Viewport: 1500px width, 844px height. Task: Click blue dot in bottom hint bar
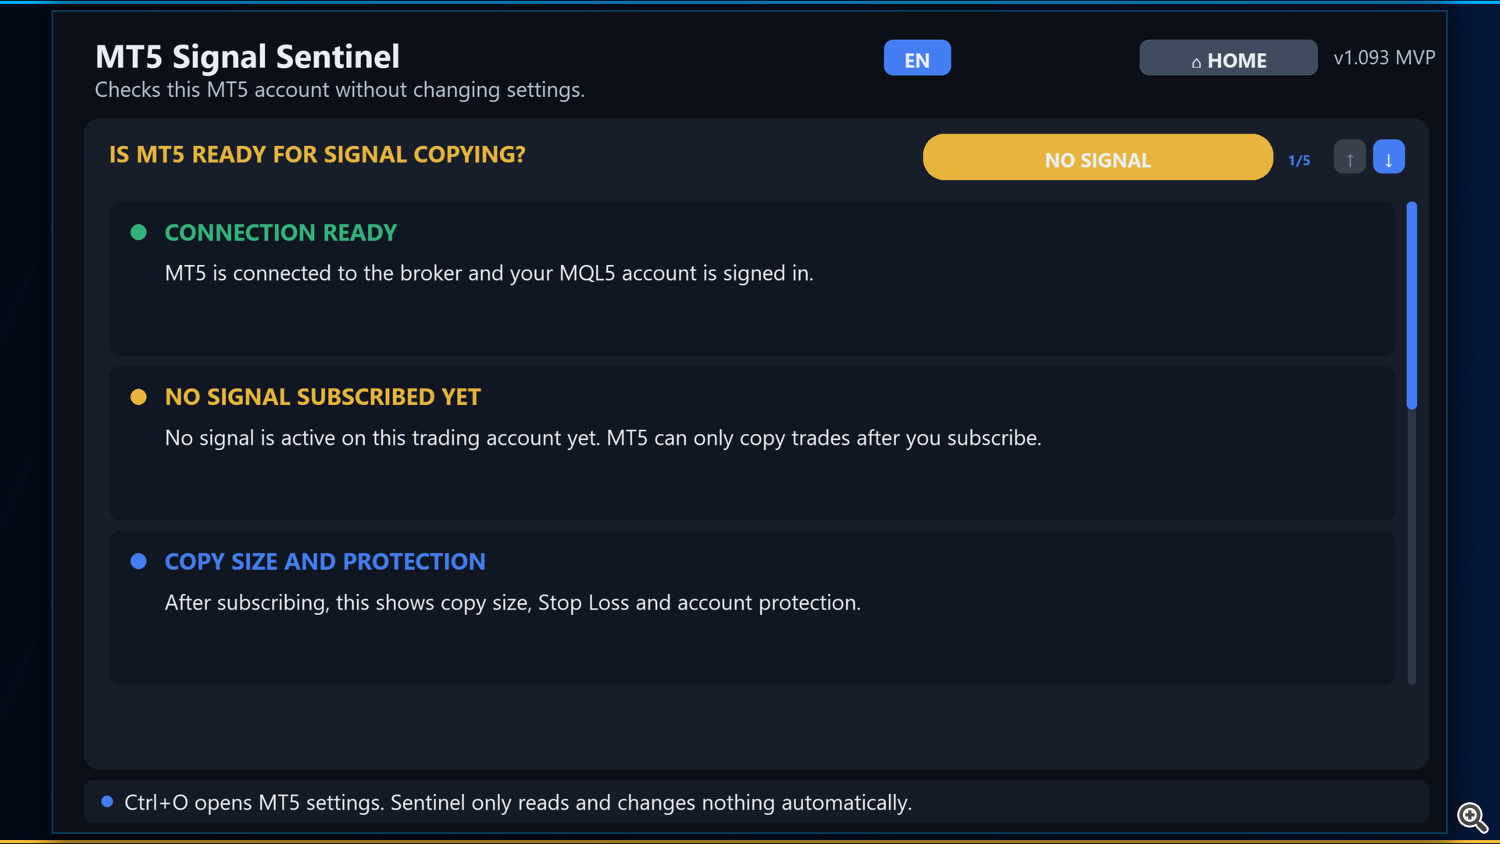pyautogui.click(x=107, y=802)
